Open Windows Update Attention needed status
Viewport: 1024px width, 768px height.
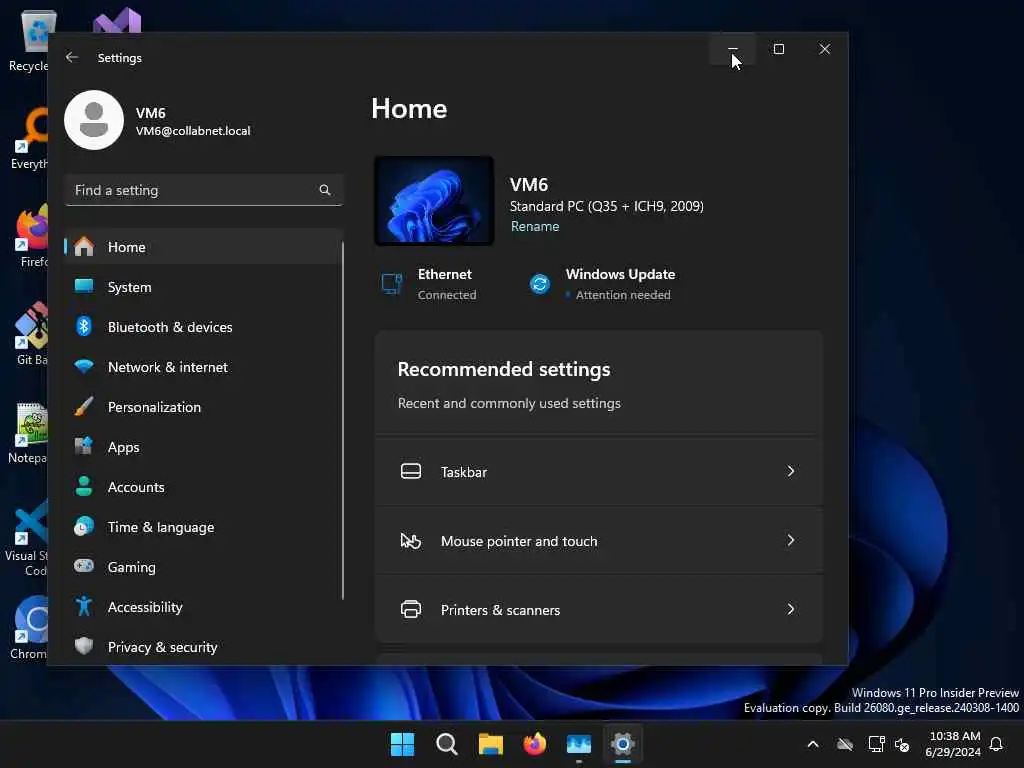click(x=602, y=284)
